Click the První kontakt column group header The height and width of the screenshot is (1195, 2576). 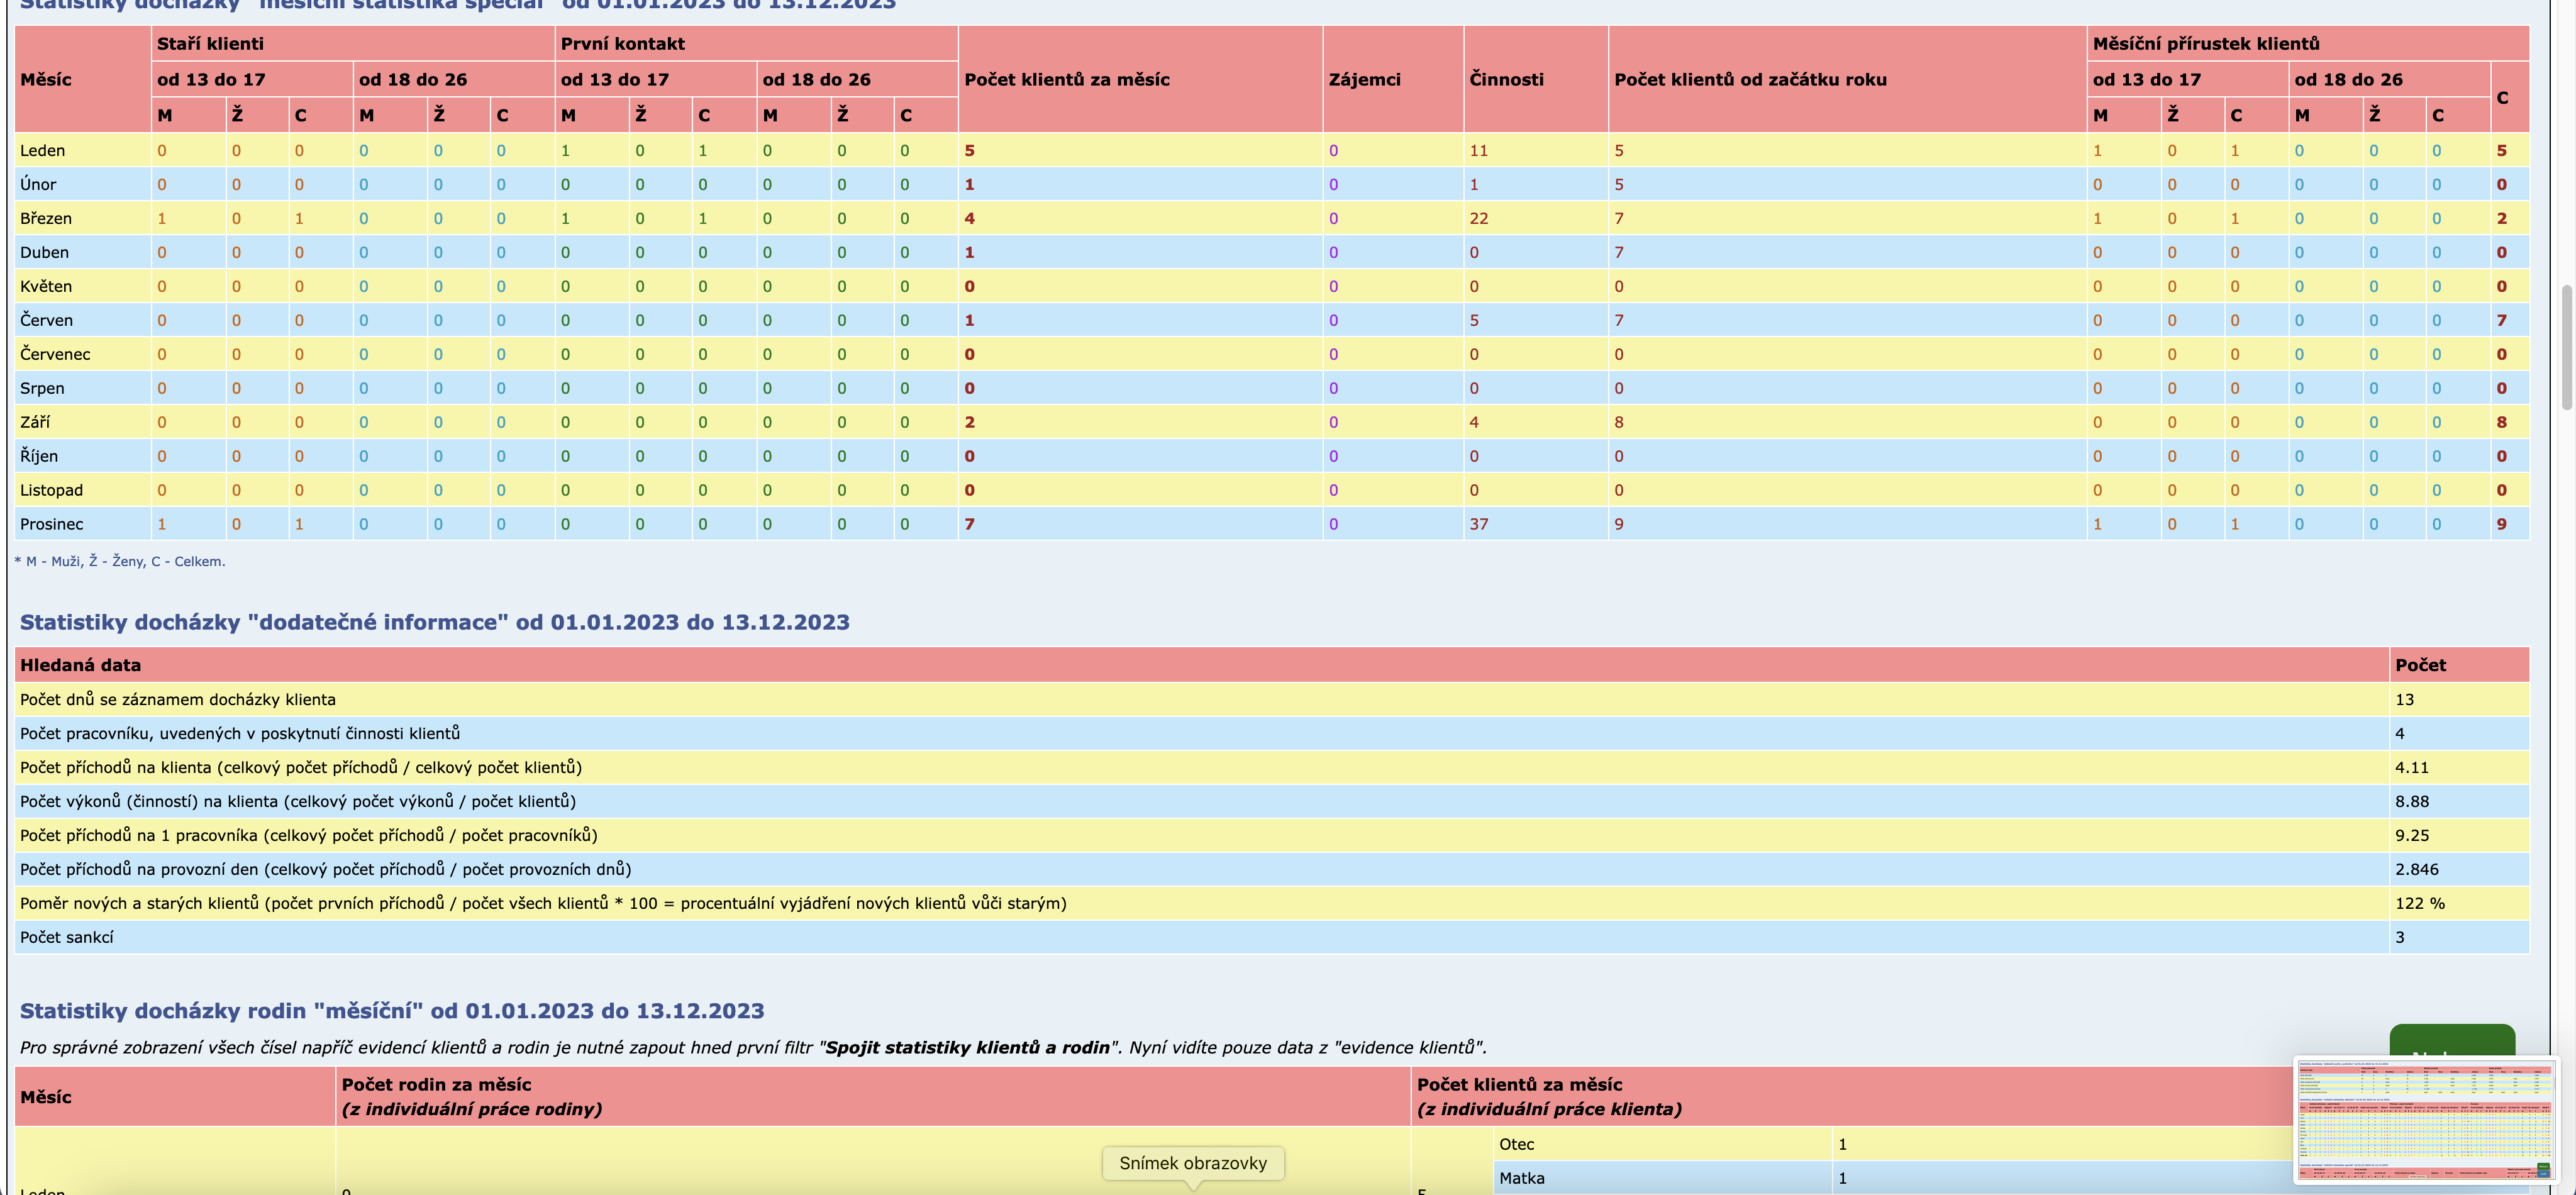[622, 43]
